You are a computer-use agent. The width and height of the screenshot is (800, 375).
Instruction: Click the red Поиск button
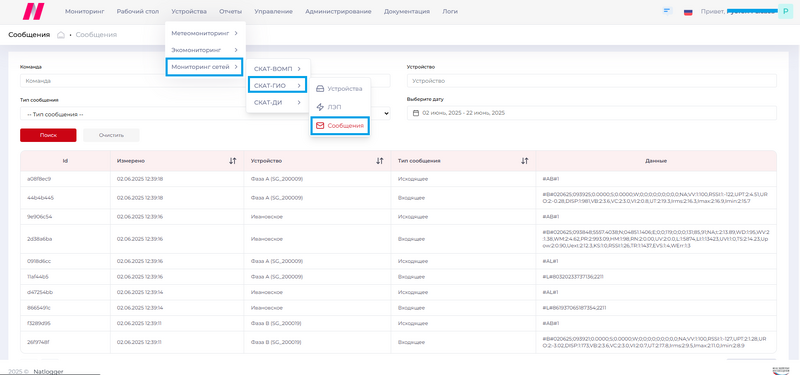click(48, 135)
